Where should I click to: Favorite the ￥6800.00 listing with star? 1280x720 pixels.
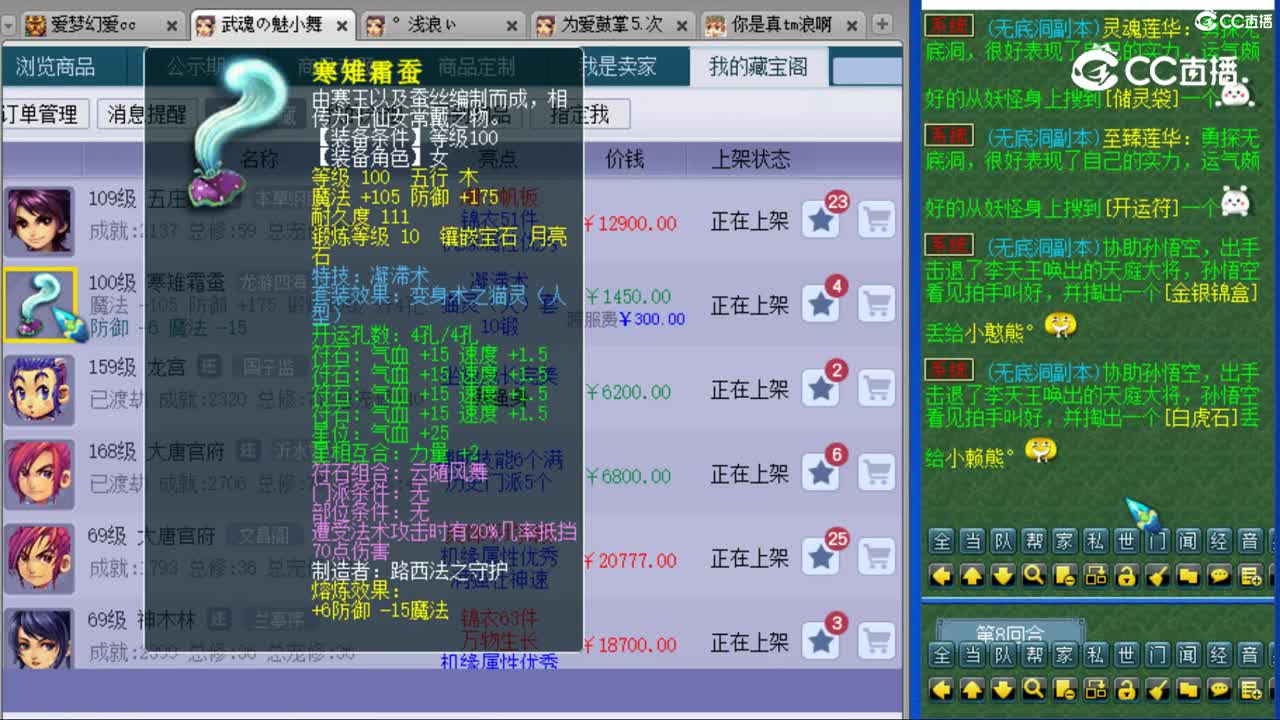pyautogui.click(x=821, y=472)
